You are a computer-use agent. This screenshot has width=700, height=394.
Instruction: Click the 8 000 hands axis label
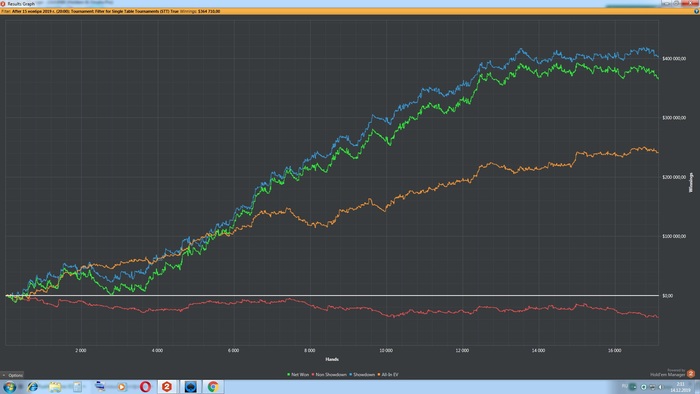tap(309, 351)
